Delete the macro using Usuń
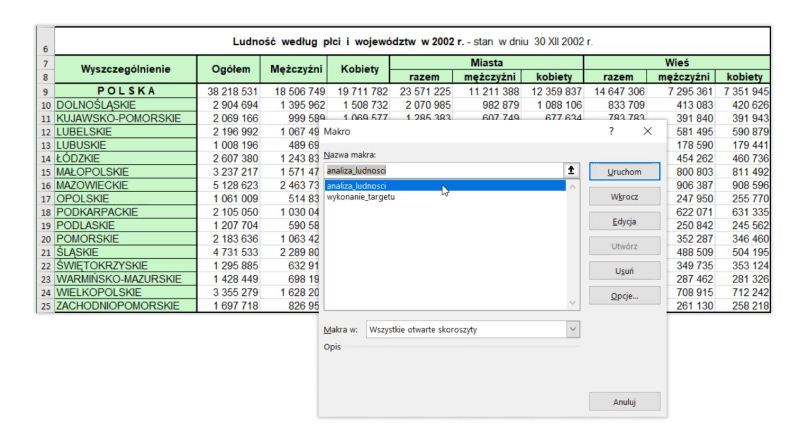The image size is (807, 435). coord(624,270)
